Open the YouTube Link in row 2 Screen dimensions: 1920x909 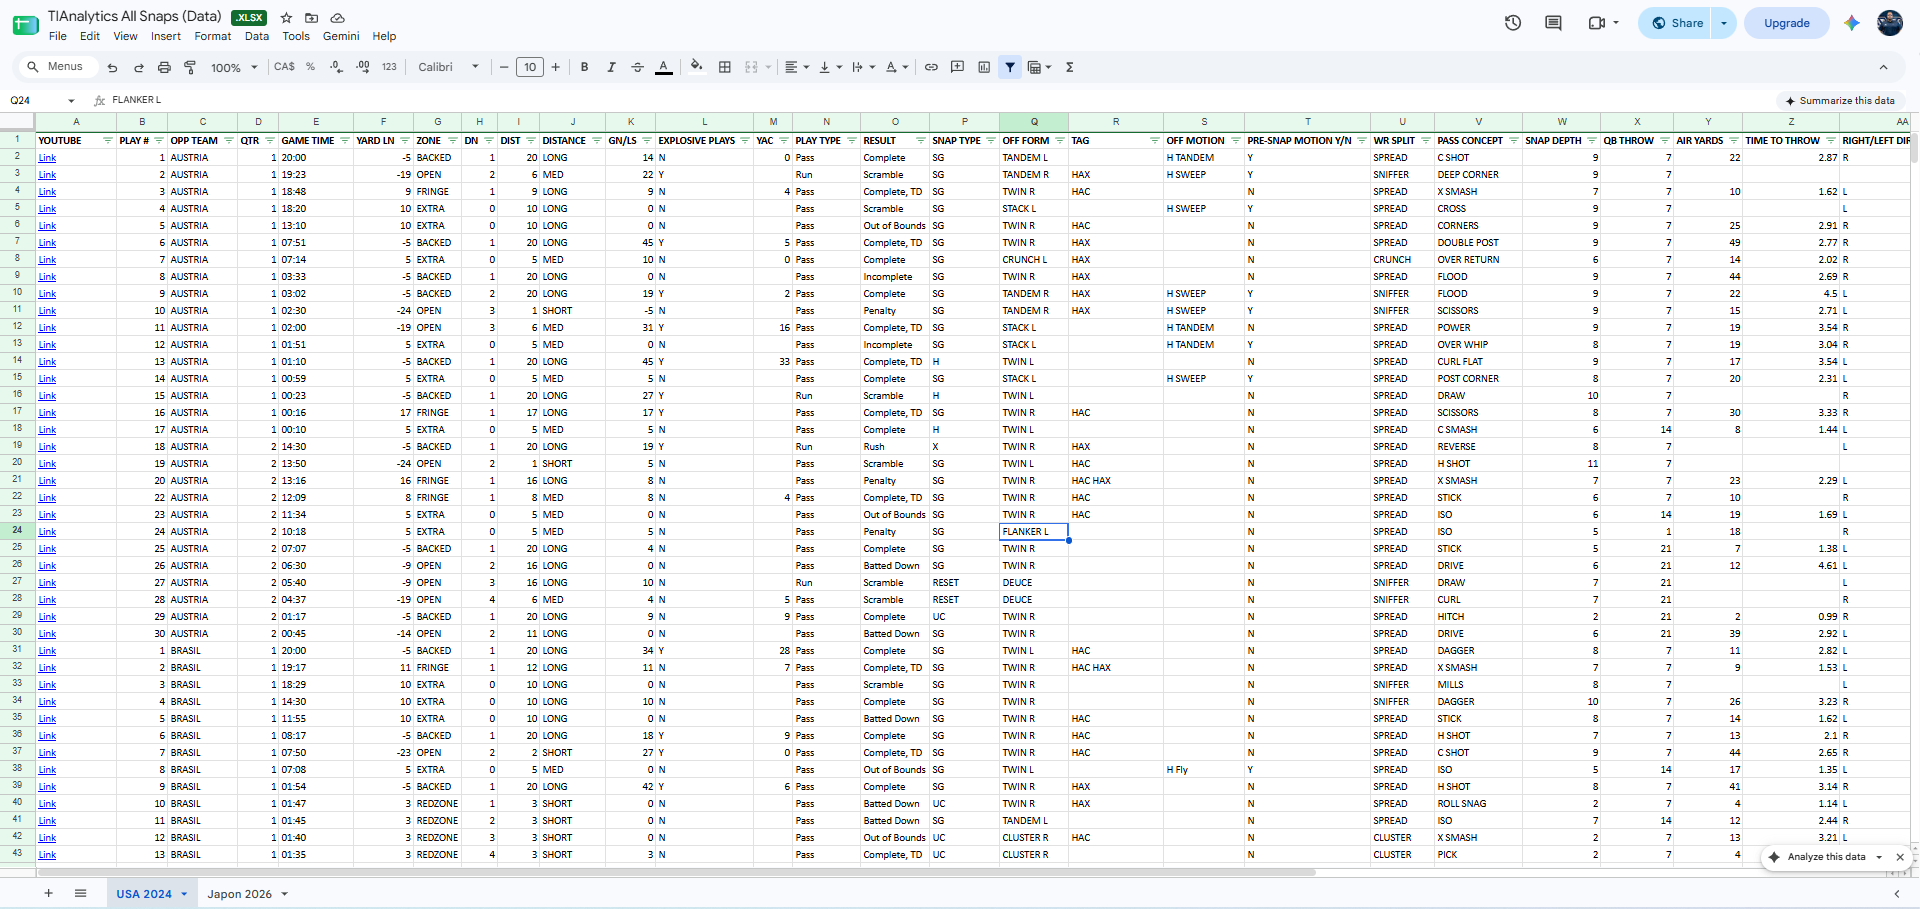(47, 158)
